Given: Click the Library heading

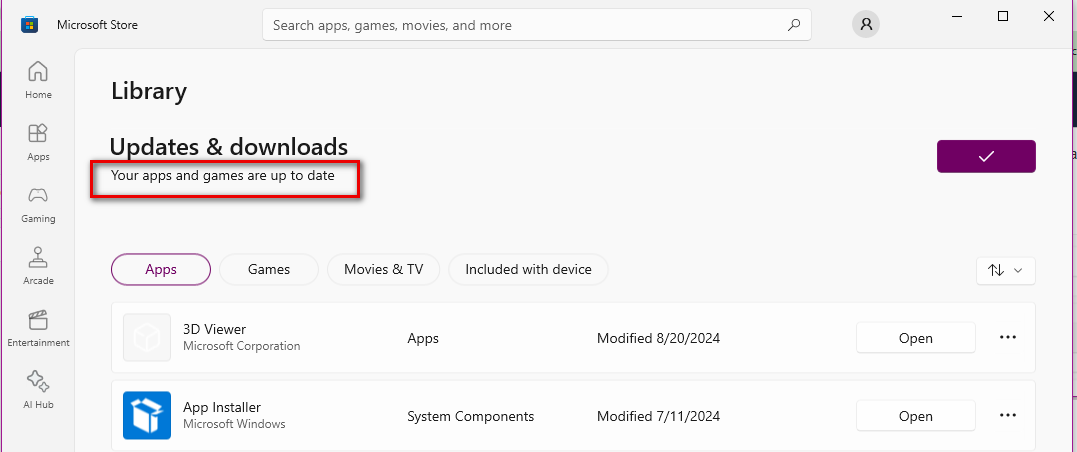Looking at the screenshot, I should click(149, 91).
